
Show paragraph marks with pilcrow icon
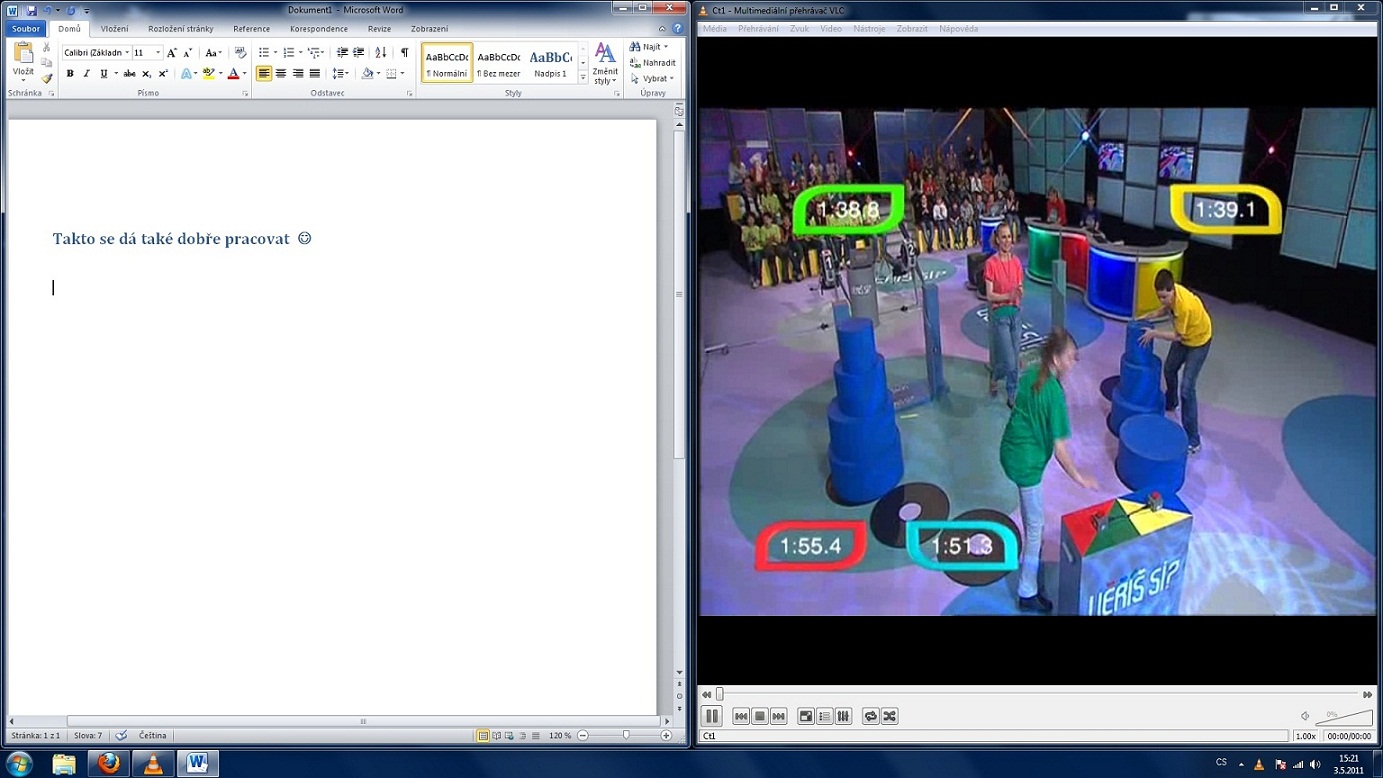point(404,53)
